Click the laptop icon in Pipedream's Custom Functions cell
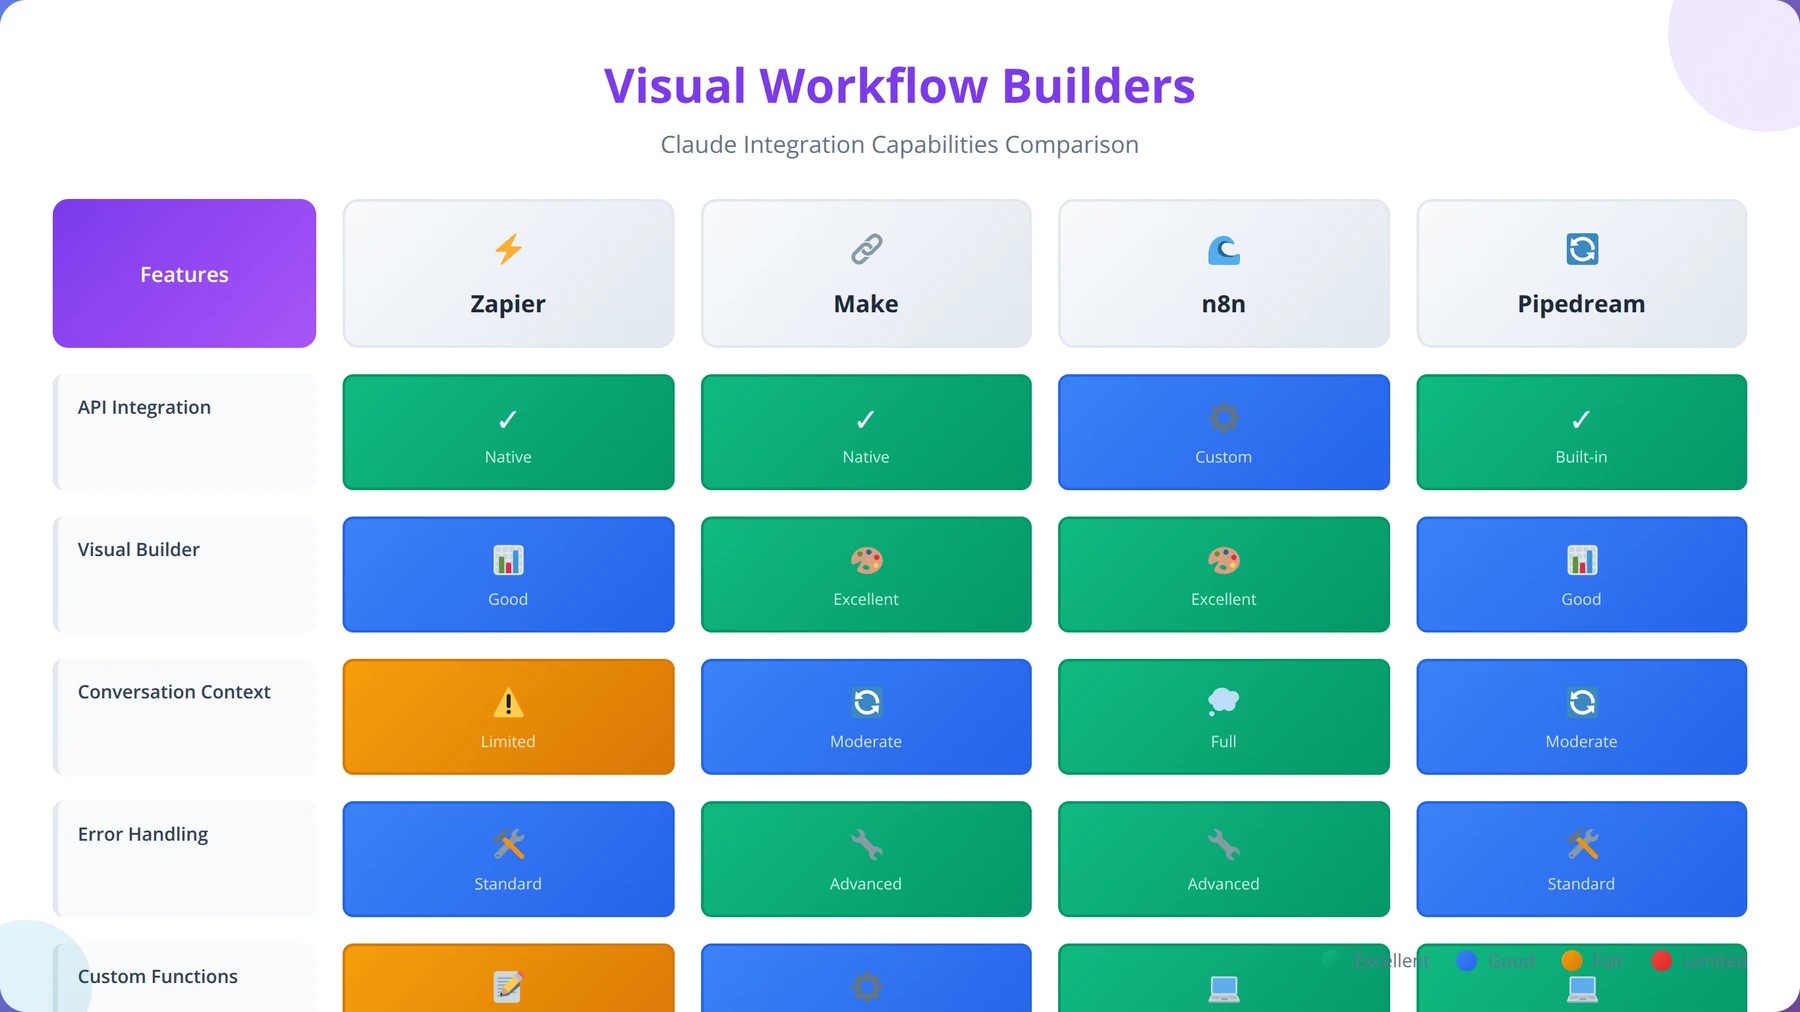1800x1012 pixels. point(1581,988)
